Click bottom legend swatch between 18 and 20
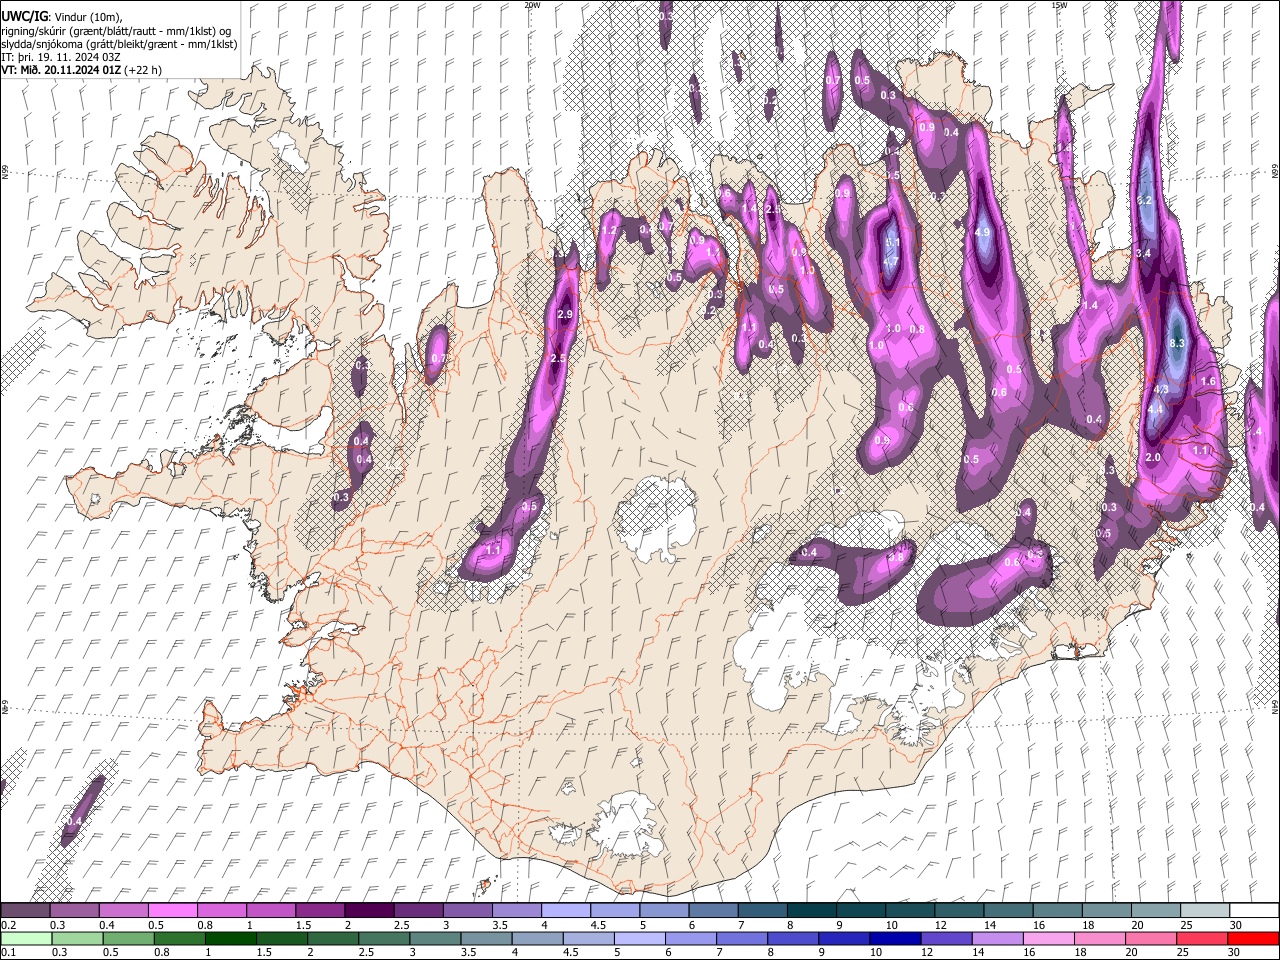Image resolution: width=1280 pixels, height=960 pixels. tap(1099, 938)
